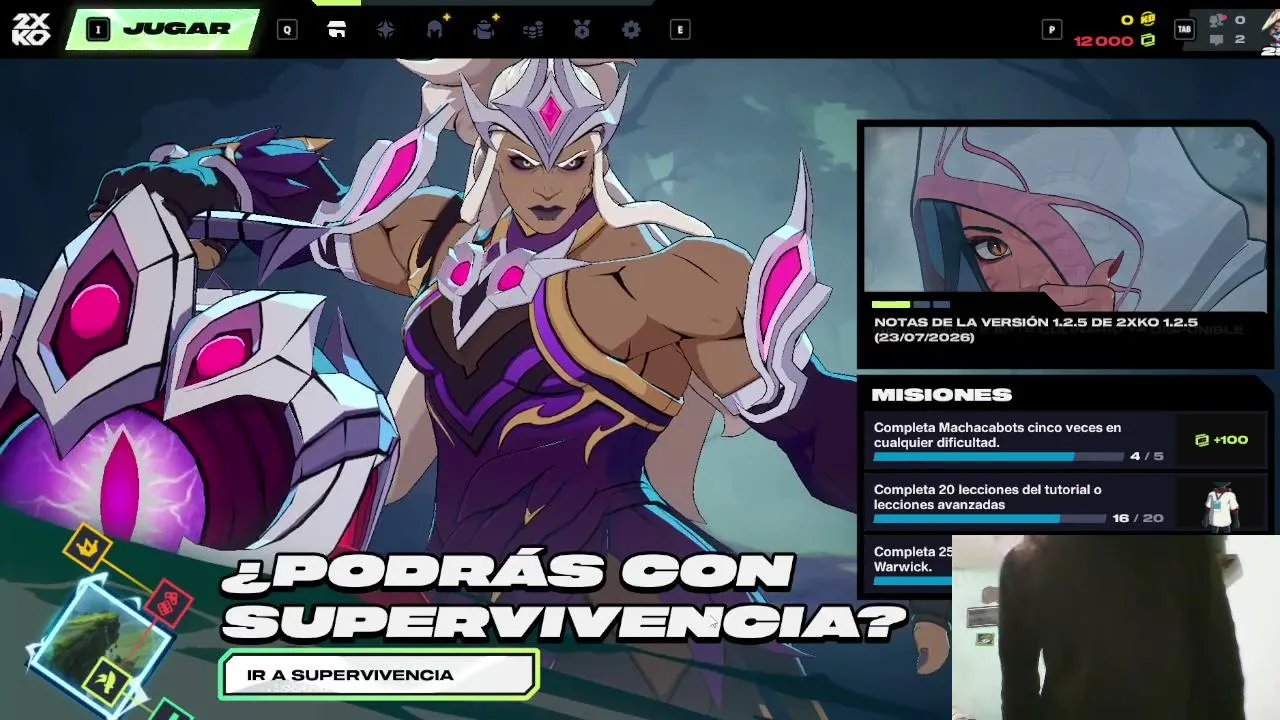1280x720 pixels.
Task: Open the JUGAR play menu
Action: point(162,29)
